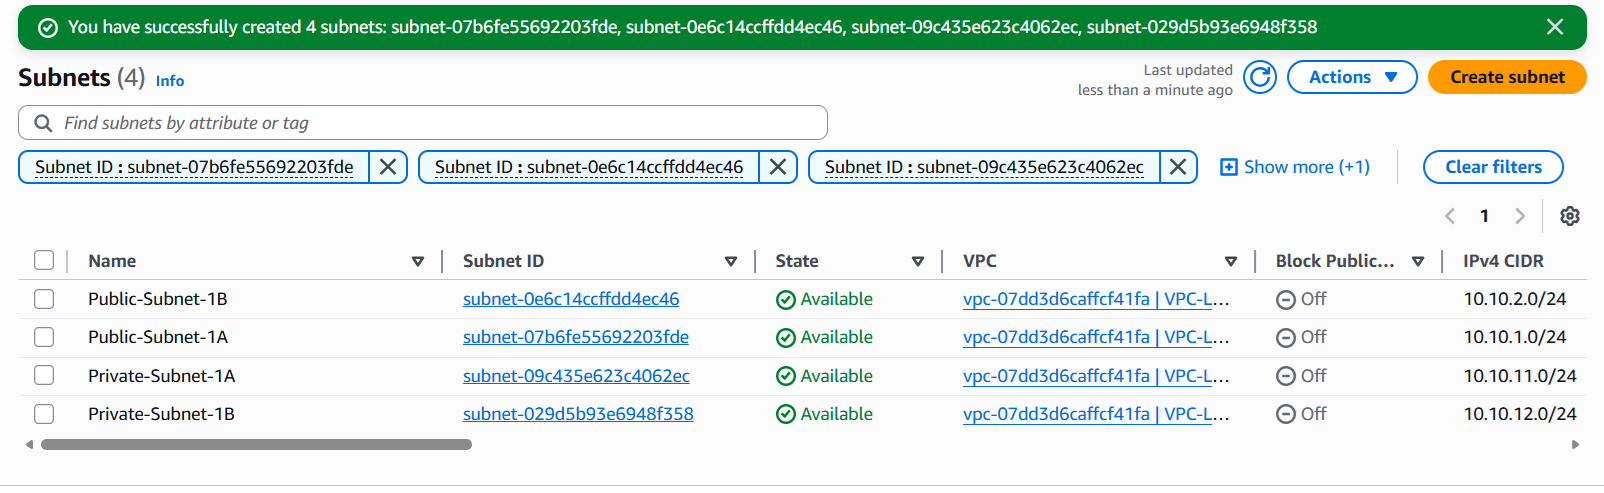Click the subnet-07b6fe55692203fde filter token text
Viewport: 1604px width, 493px height.
[194, 167]
